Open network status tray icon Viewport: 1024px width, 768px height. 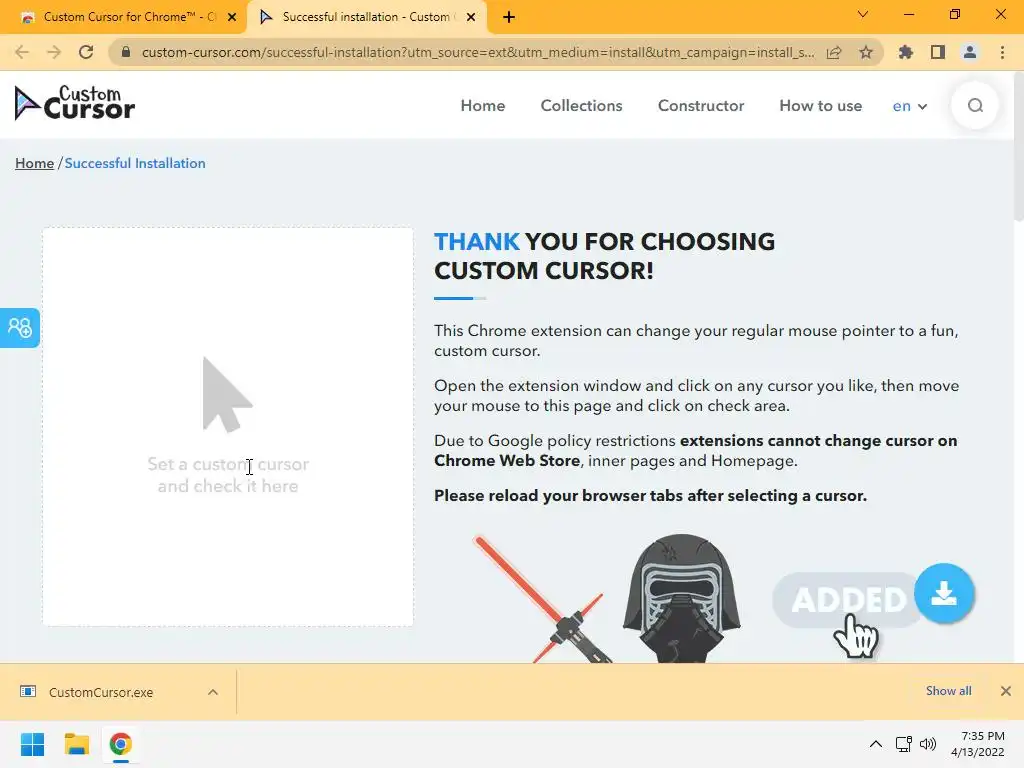[904, 744]
